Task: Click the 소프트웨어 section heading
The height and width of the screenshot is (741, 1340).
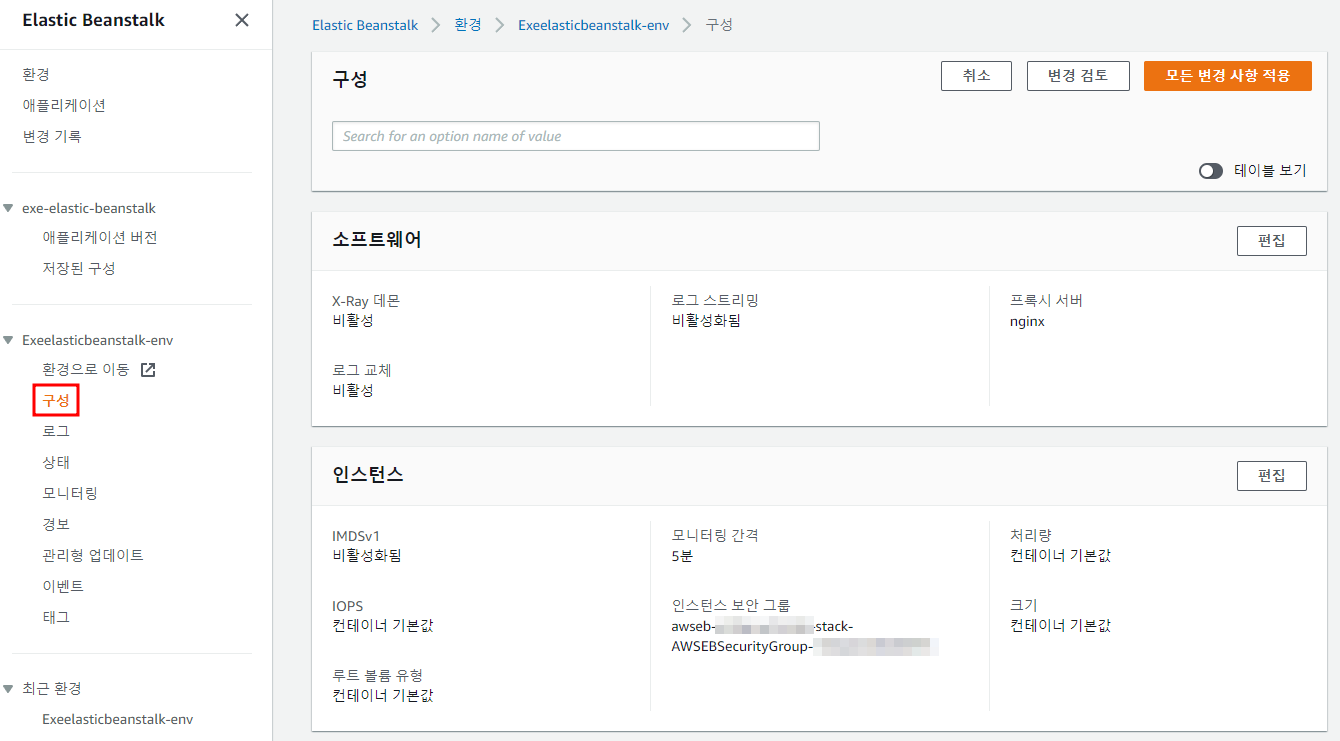Action: tap(377, 240)
